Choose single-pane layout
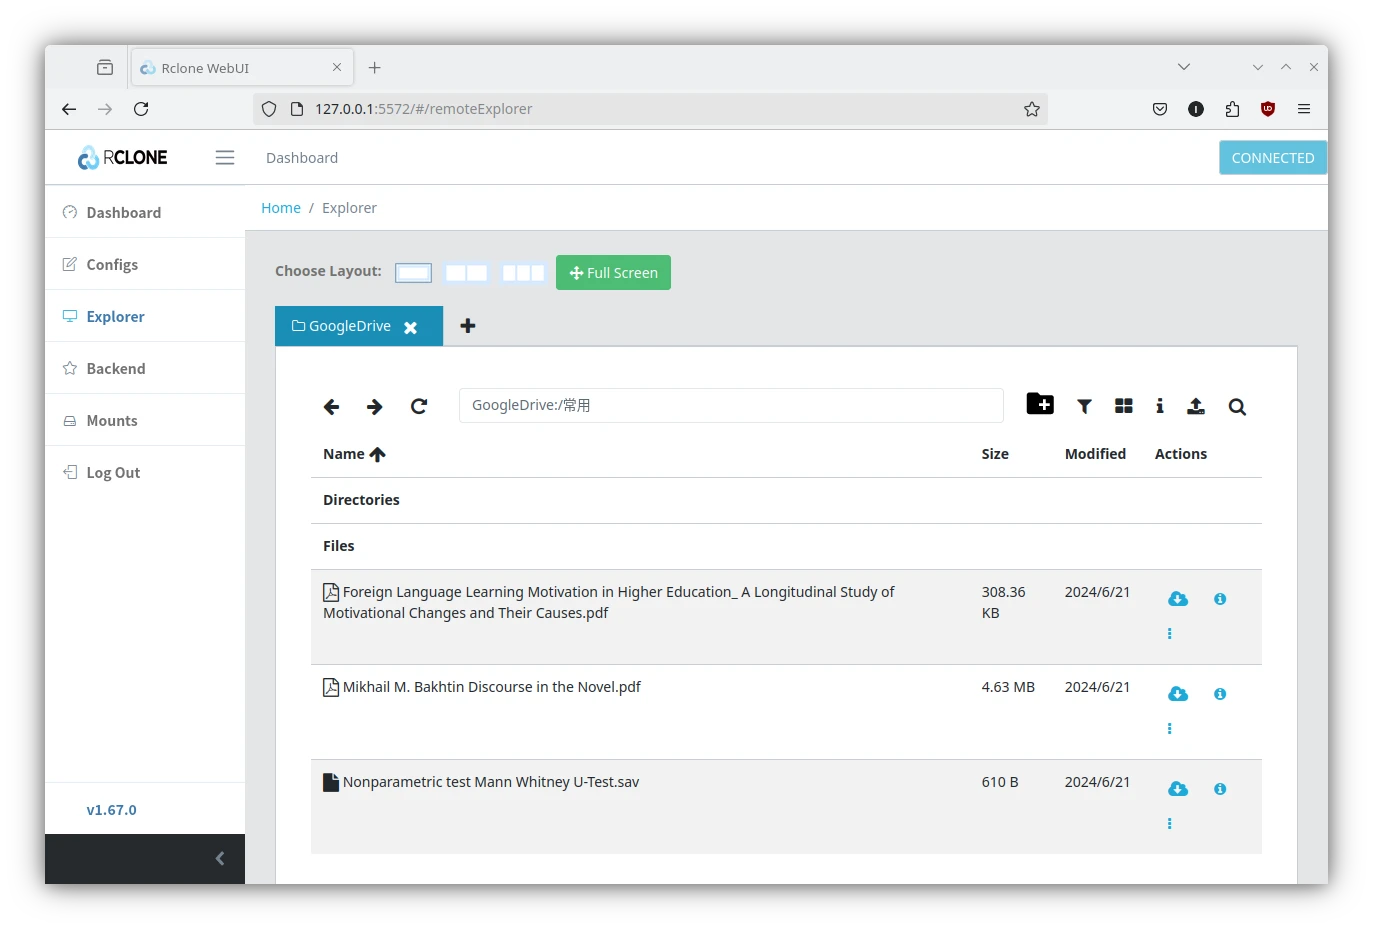1373x929 pixels. click(413, 273)
